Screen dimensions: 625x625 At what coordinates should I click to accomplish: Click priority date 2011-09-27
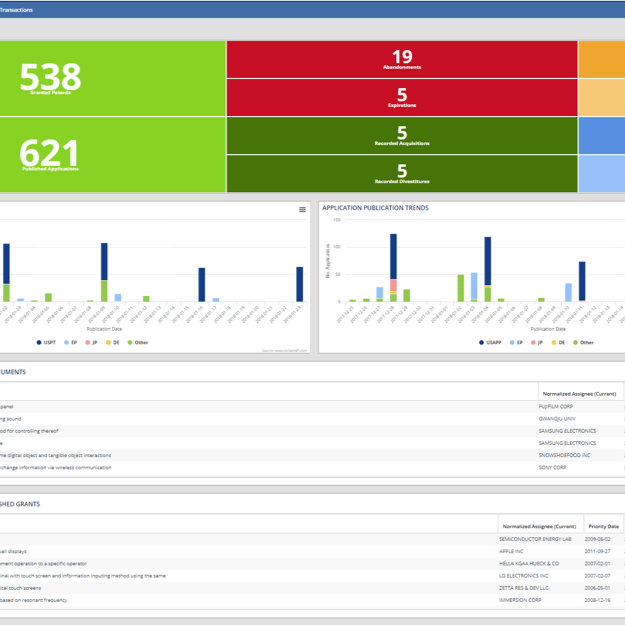point(597,551)
